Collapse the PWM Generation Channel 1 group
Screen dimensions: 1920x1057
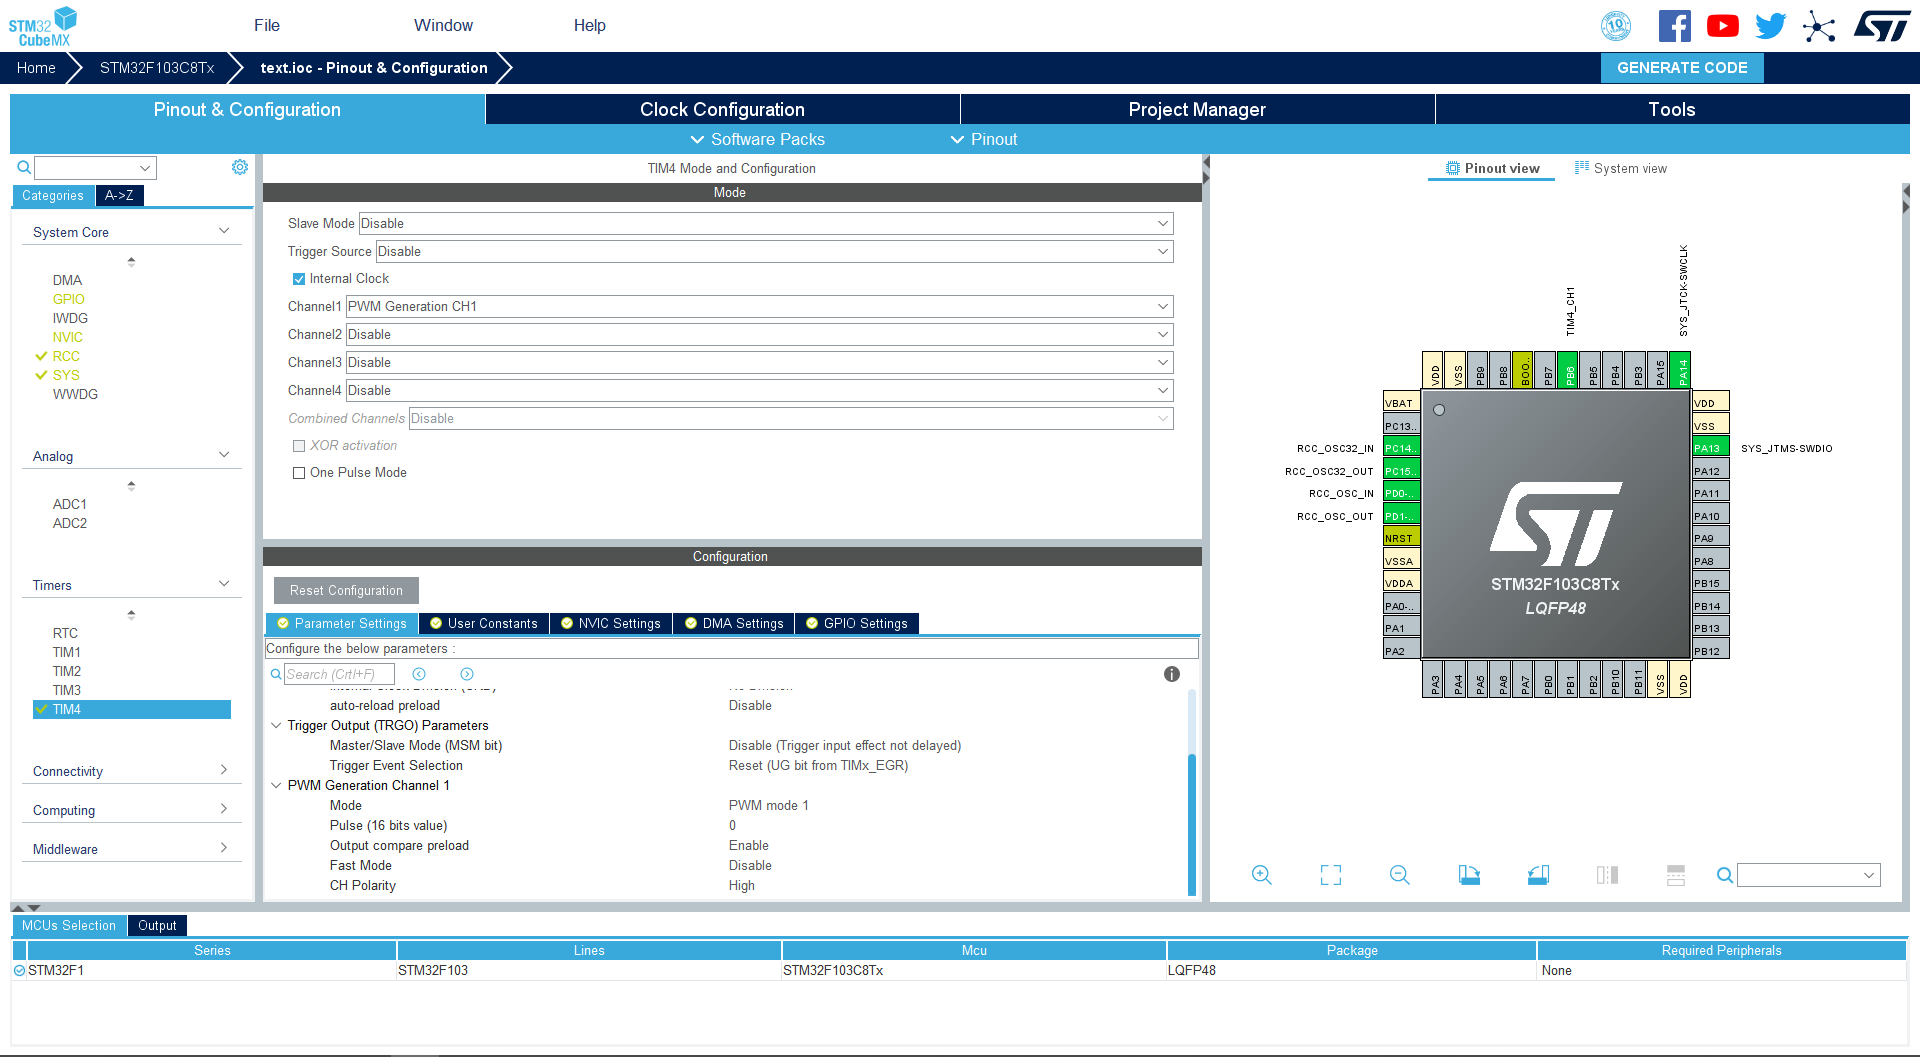pos(276,785)
